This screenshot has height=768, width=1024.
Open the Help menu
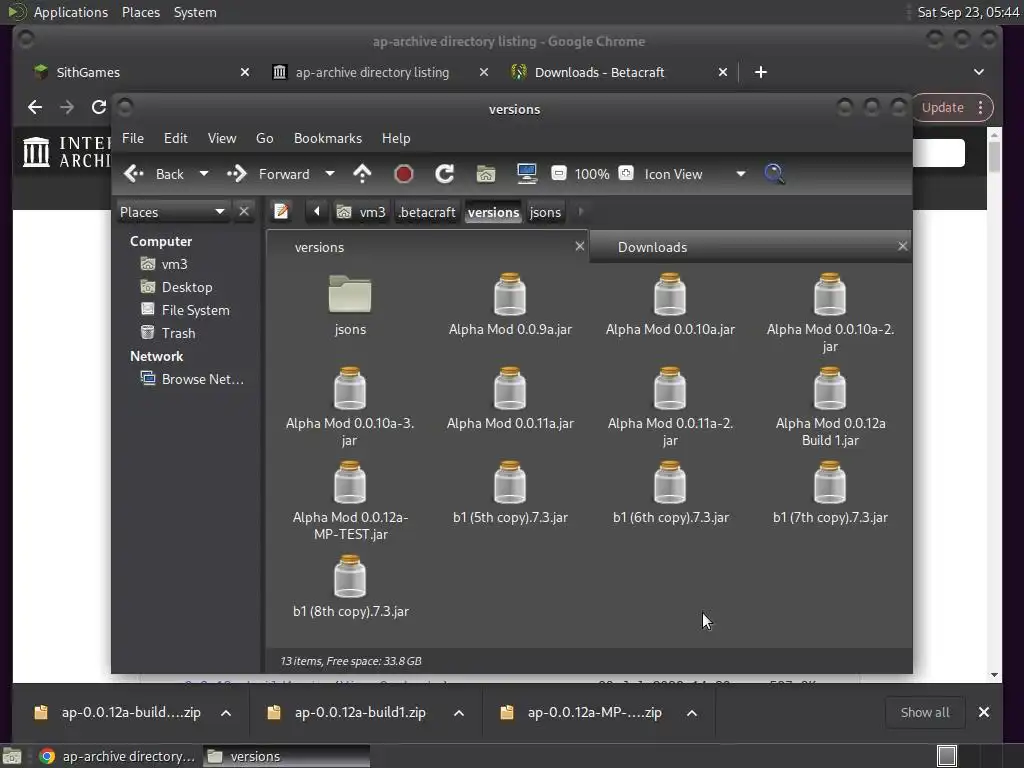[396, 138]
